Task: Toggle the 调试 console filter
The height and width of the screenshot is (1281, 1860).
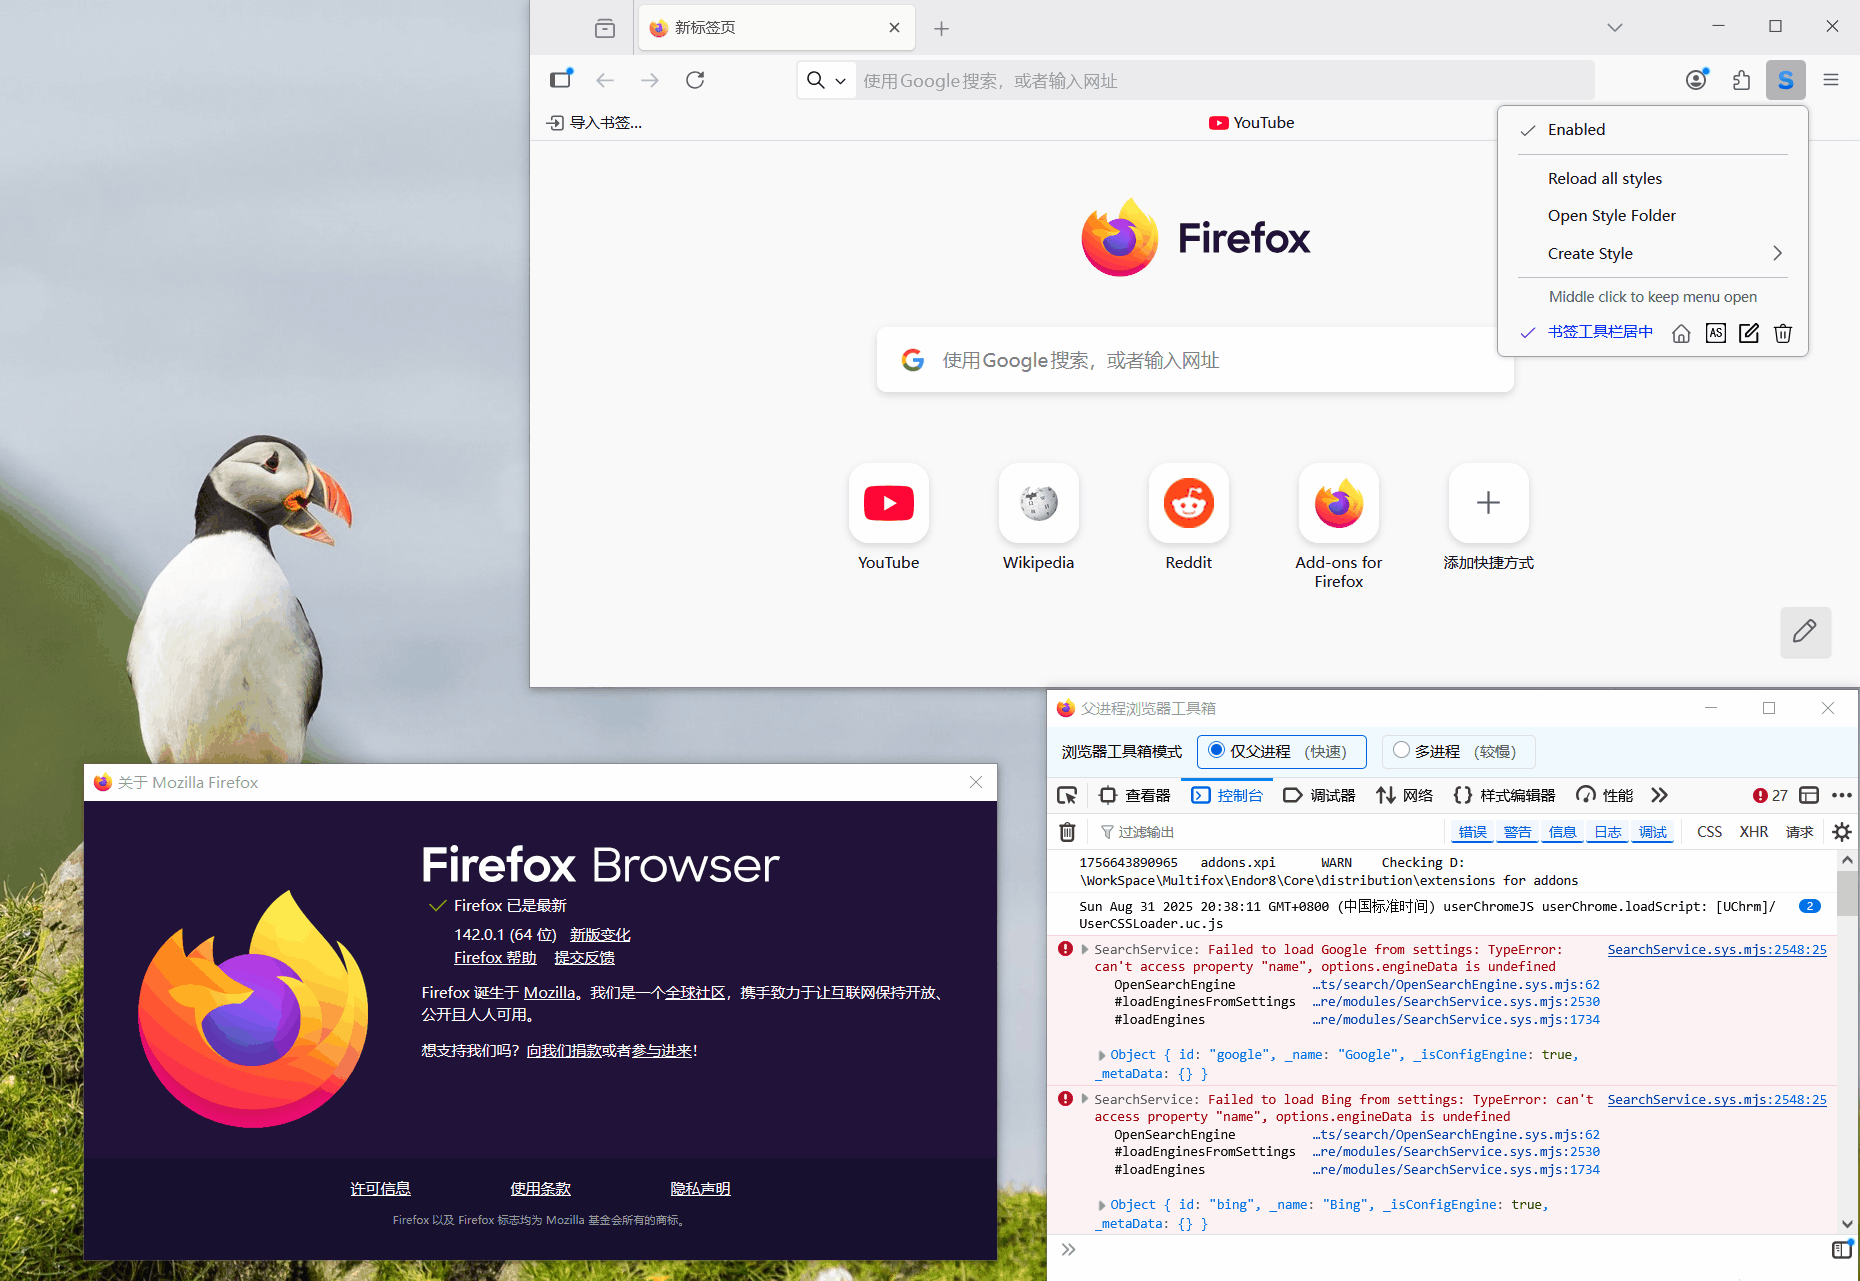Action: 1652,832
